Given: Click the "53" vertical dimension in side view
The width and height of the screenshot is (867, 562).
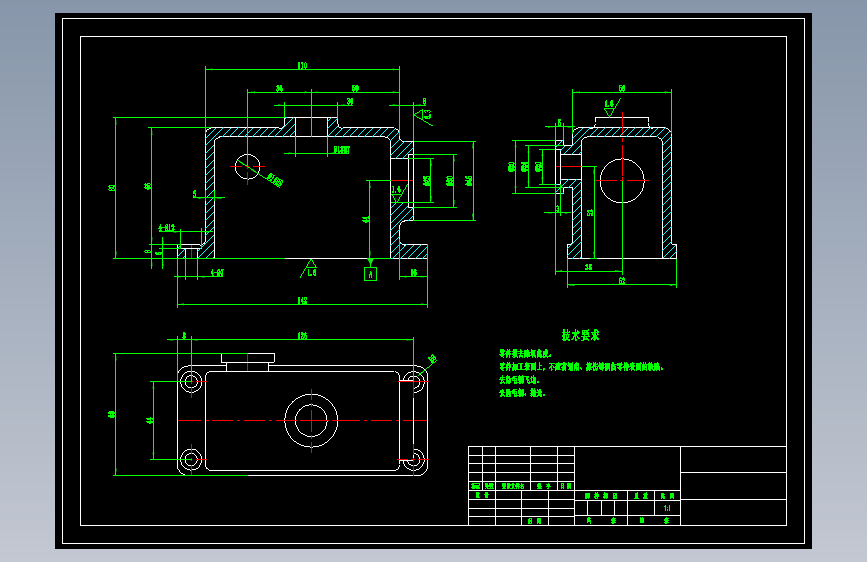Looking at the screenshot, I should coord(590,212).
